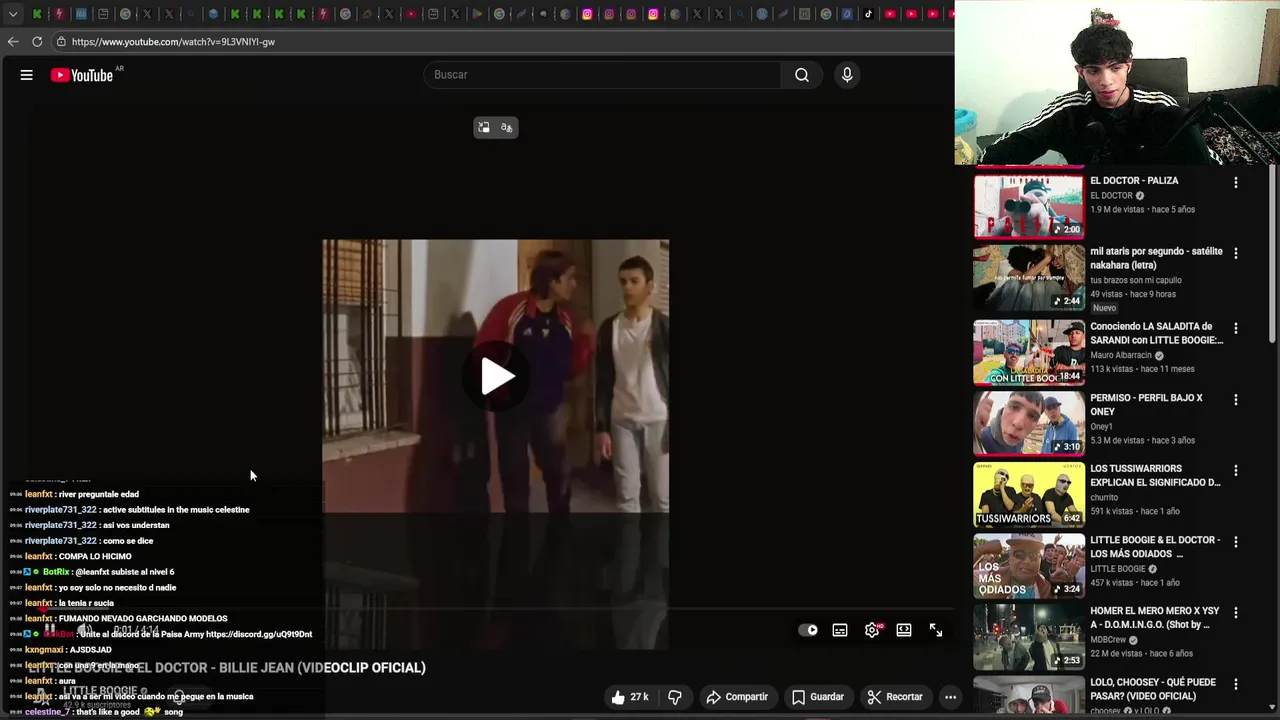Open PERMISO - PERFIL BAJO thumbnail

(x=1029, y=423)
